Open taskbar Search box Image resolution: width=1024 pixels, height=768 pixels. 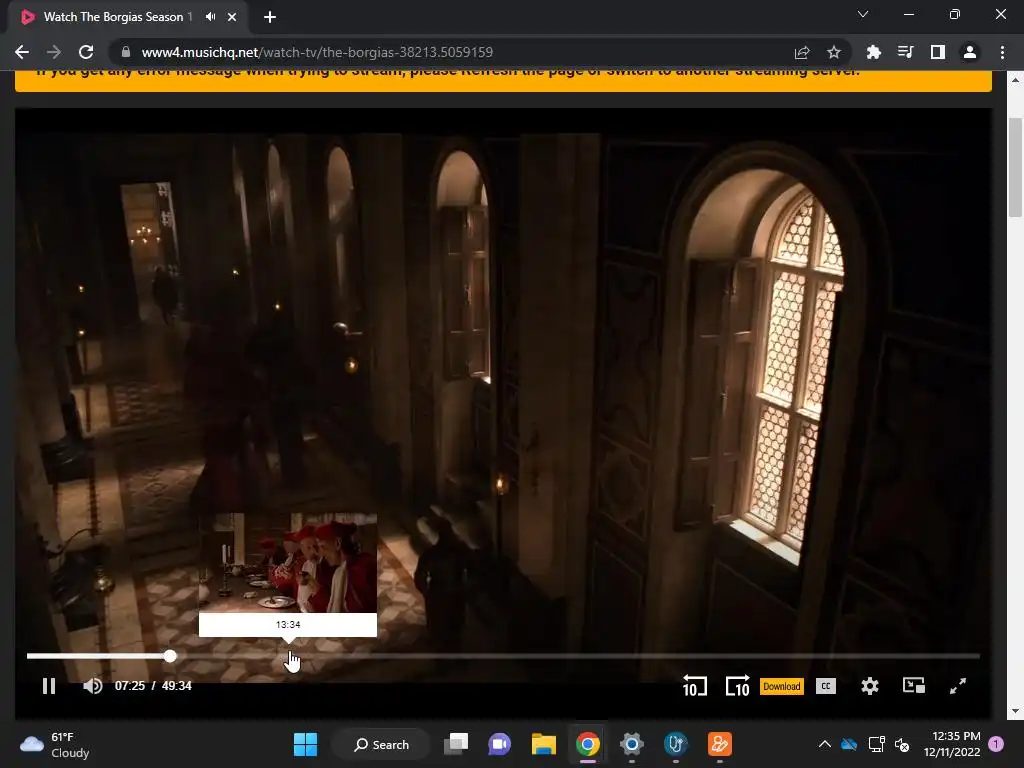[381, 744]
